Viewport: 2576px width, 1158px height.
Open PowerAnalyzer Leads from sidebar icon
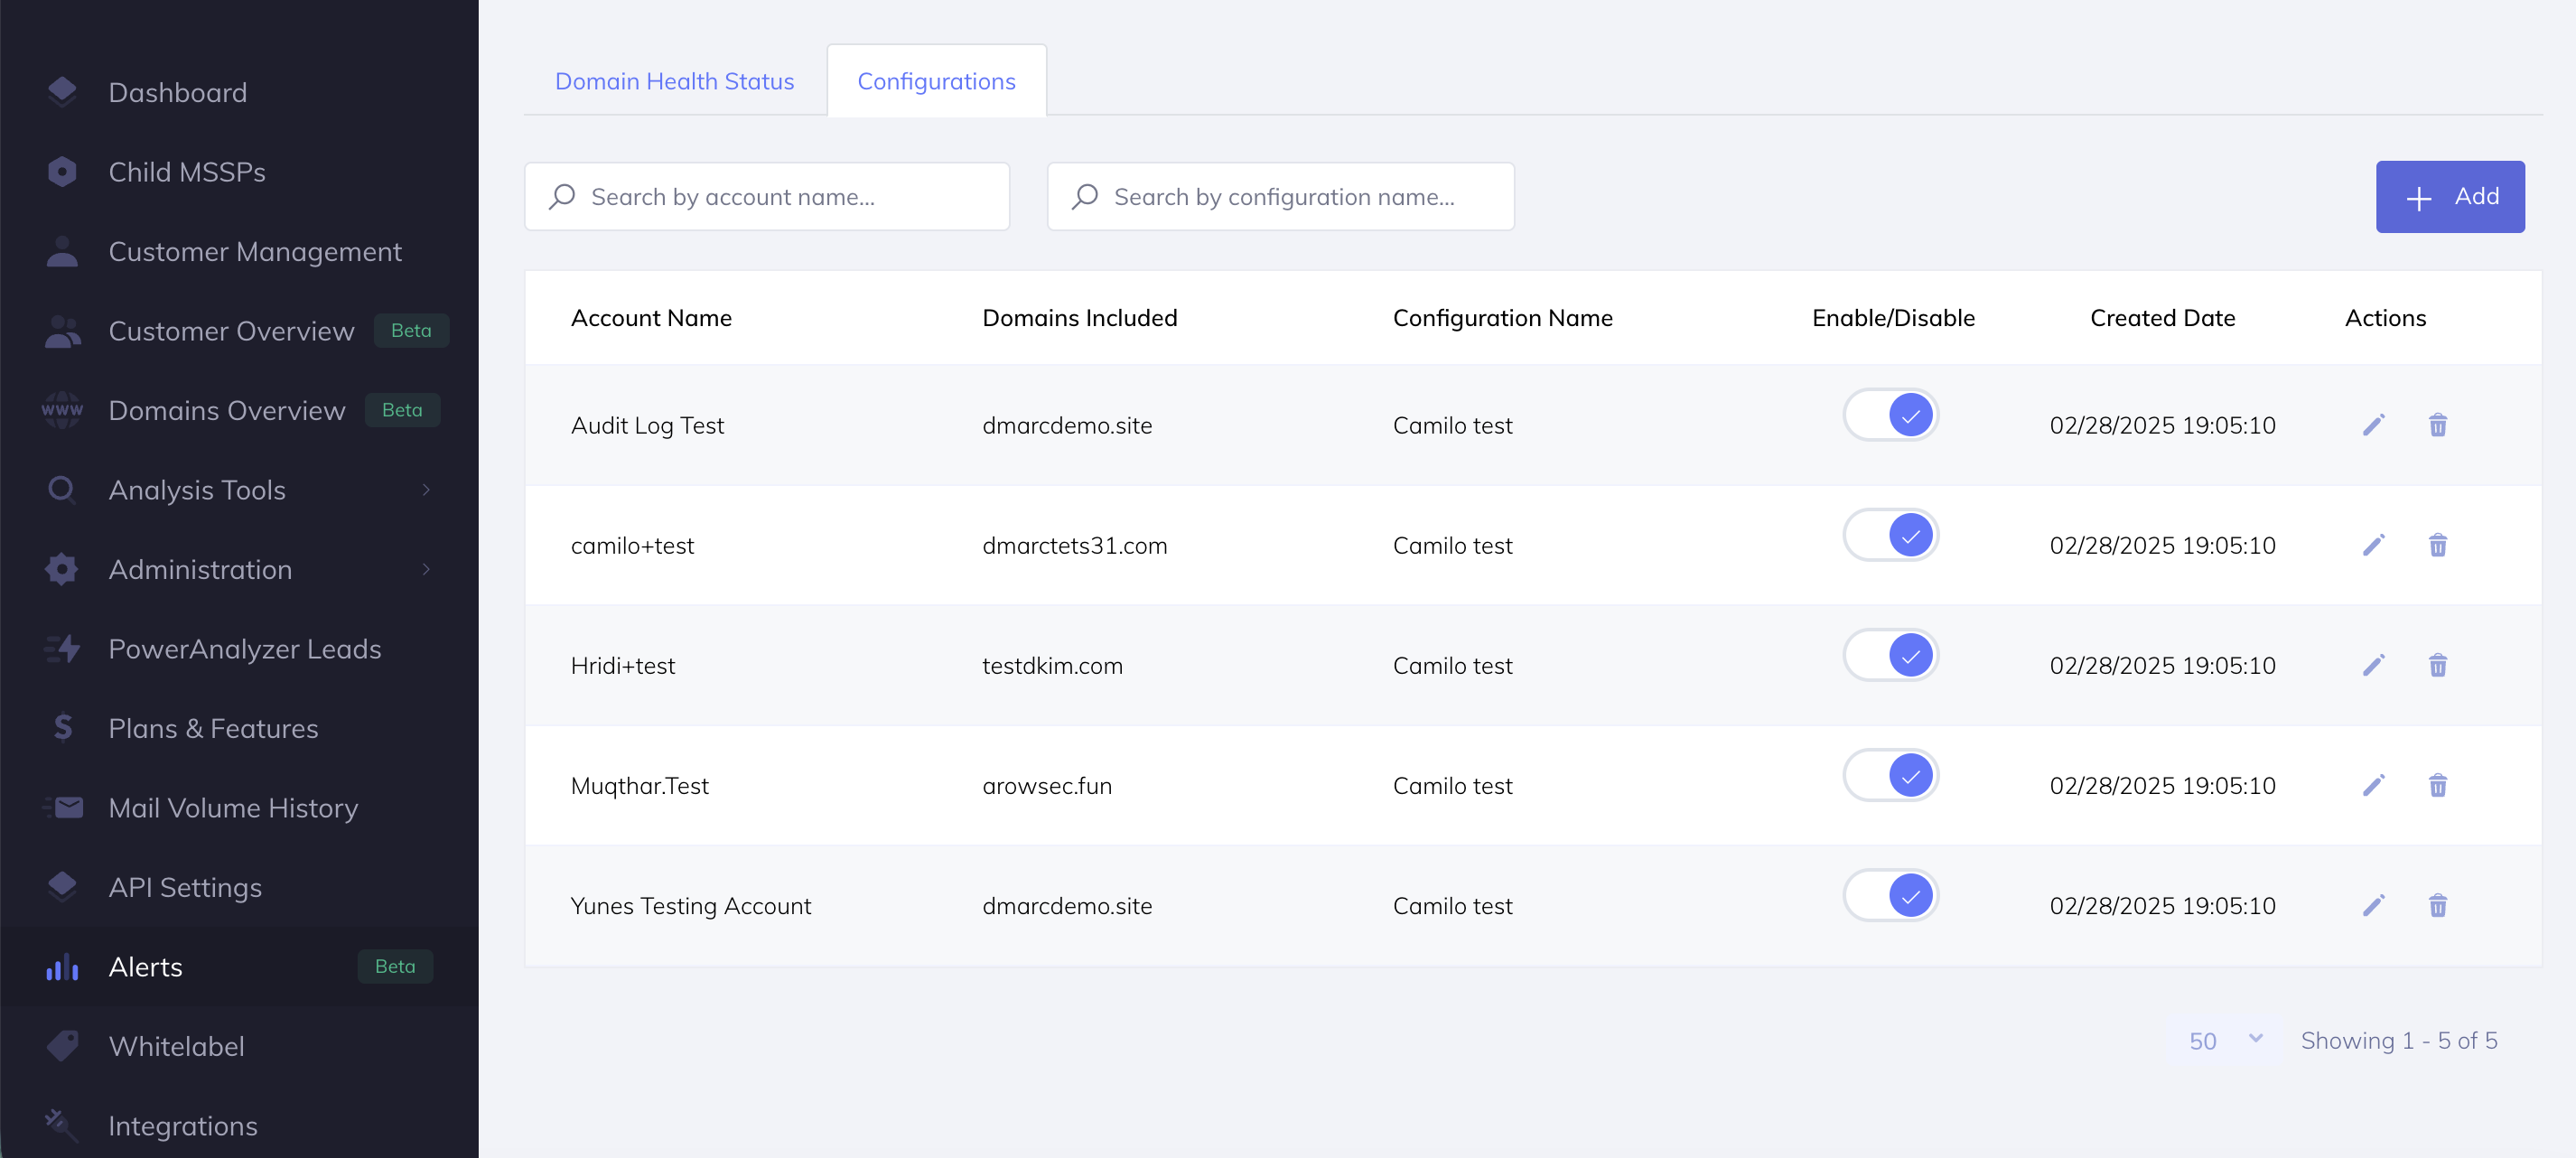(x=62, y=649)
